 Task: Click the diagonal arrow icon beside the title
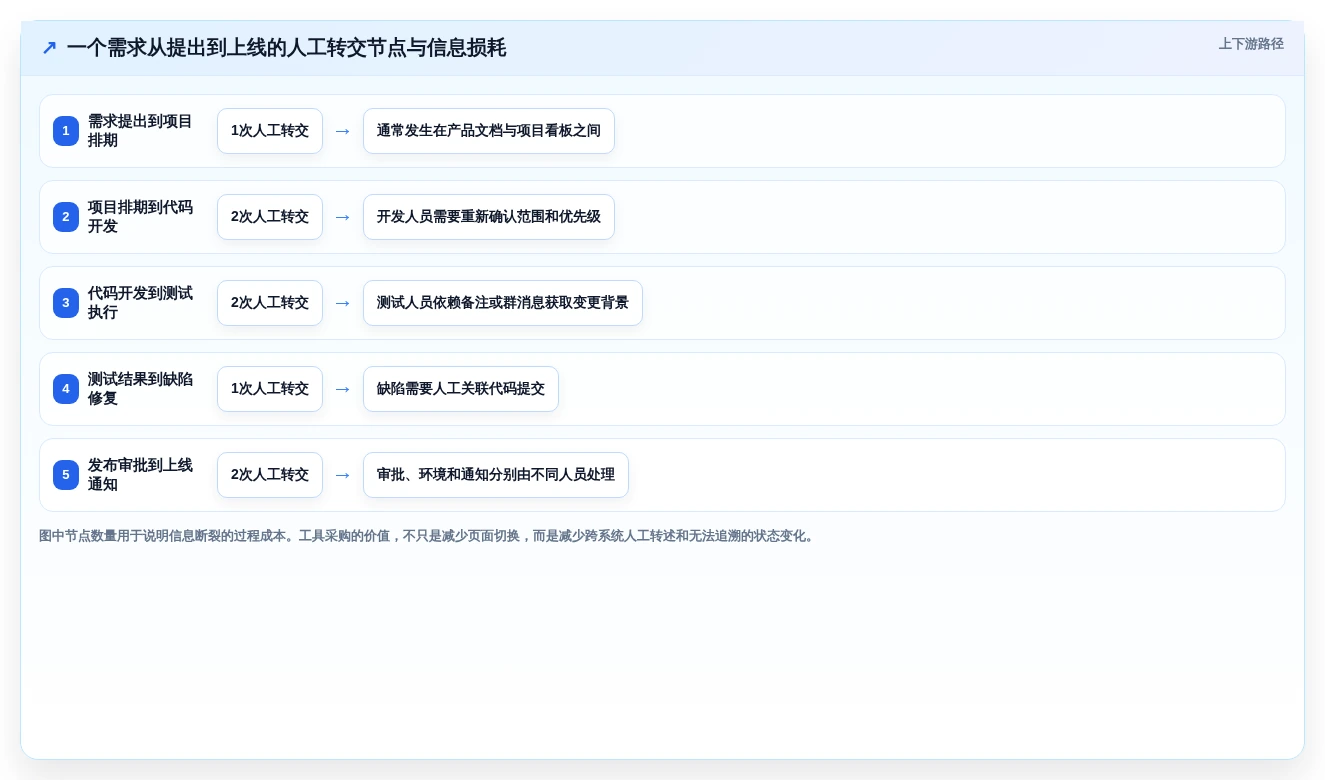[x=49, y=48]
